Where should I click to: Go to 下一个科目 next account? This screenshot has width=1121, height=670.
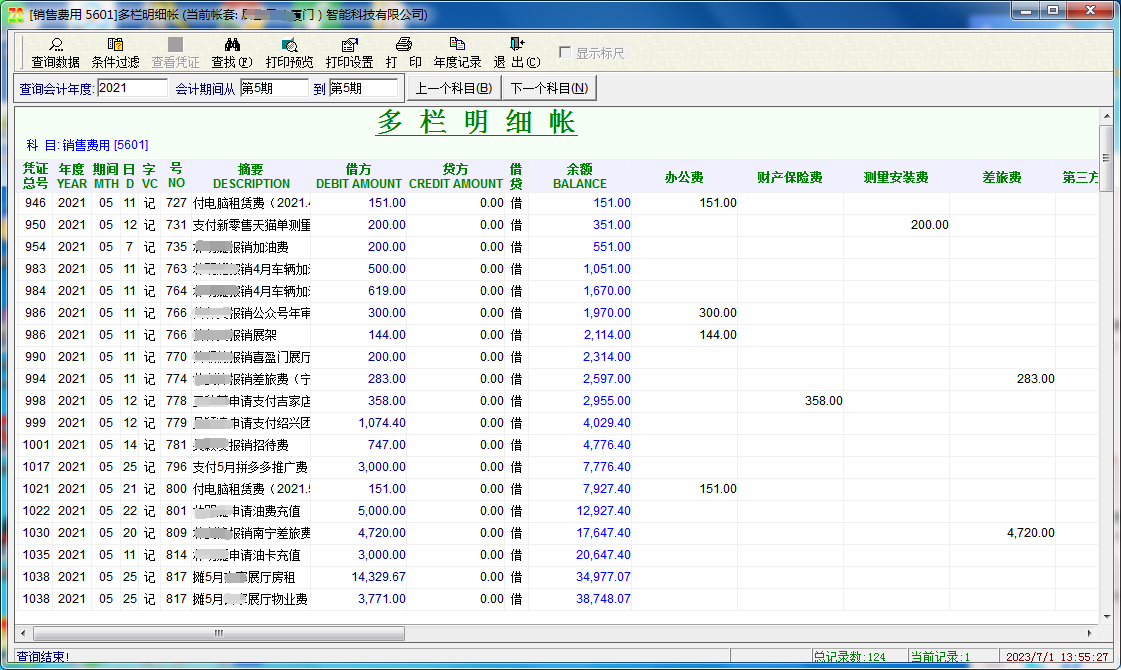click(549, 88)
